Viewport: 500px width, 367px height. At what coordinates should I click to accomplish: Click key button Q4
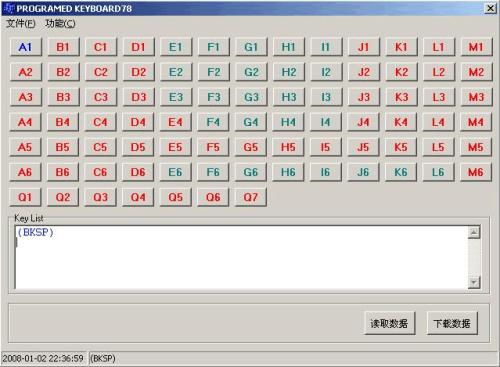[x=138, y=197]
